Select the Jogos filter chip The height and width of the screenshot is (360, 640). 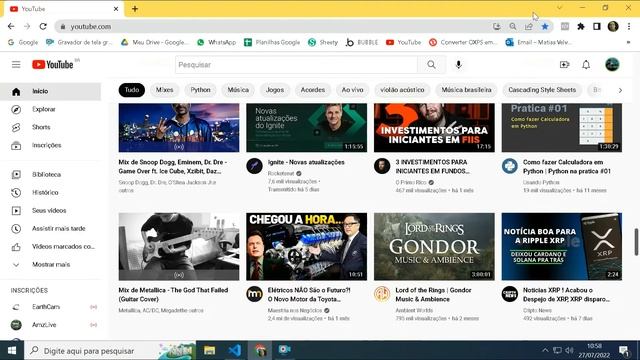click(x=275, y=90)
